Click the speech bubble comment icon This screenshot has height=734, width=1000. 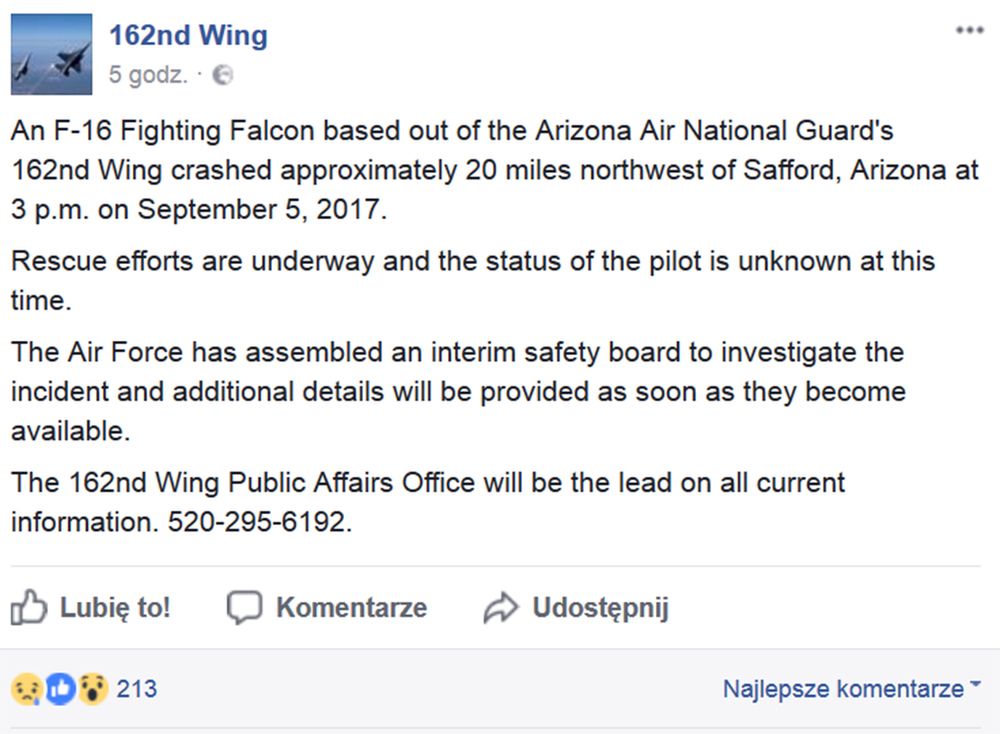[x=244, y=607]
